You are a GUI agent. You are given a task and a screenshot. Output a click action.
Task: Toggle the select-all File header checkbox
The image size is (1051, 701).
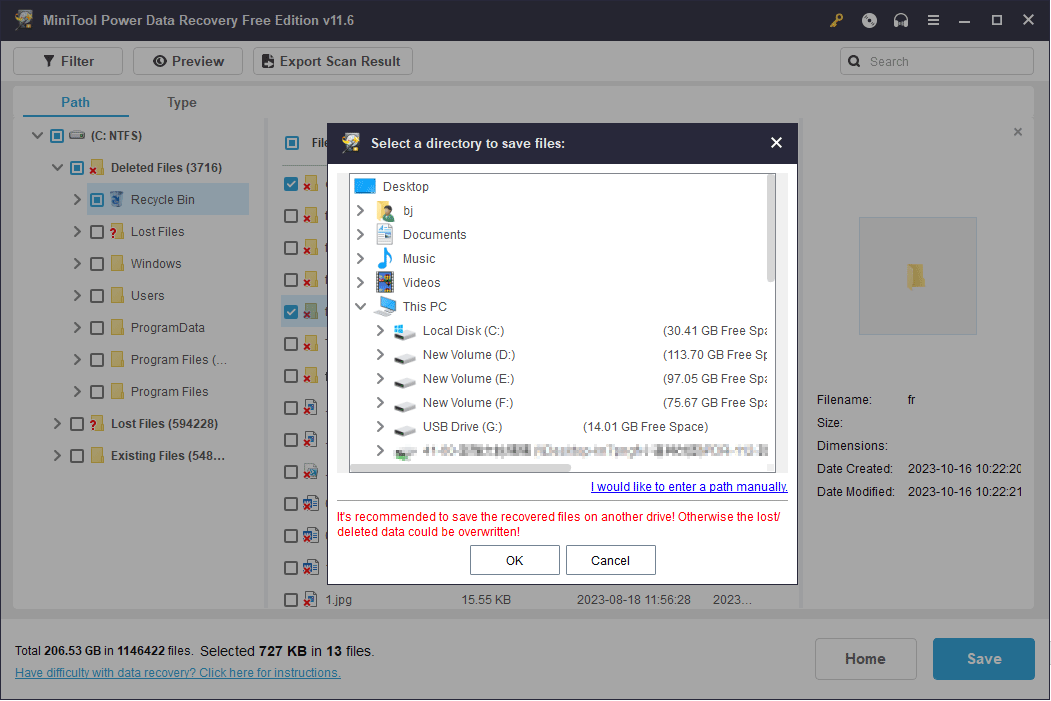click(292, 143)
